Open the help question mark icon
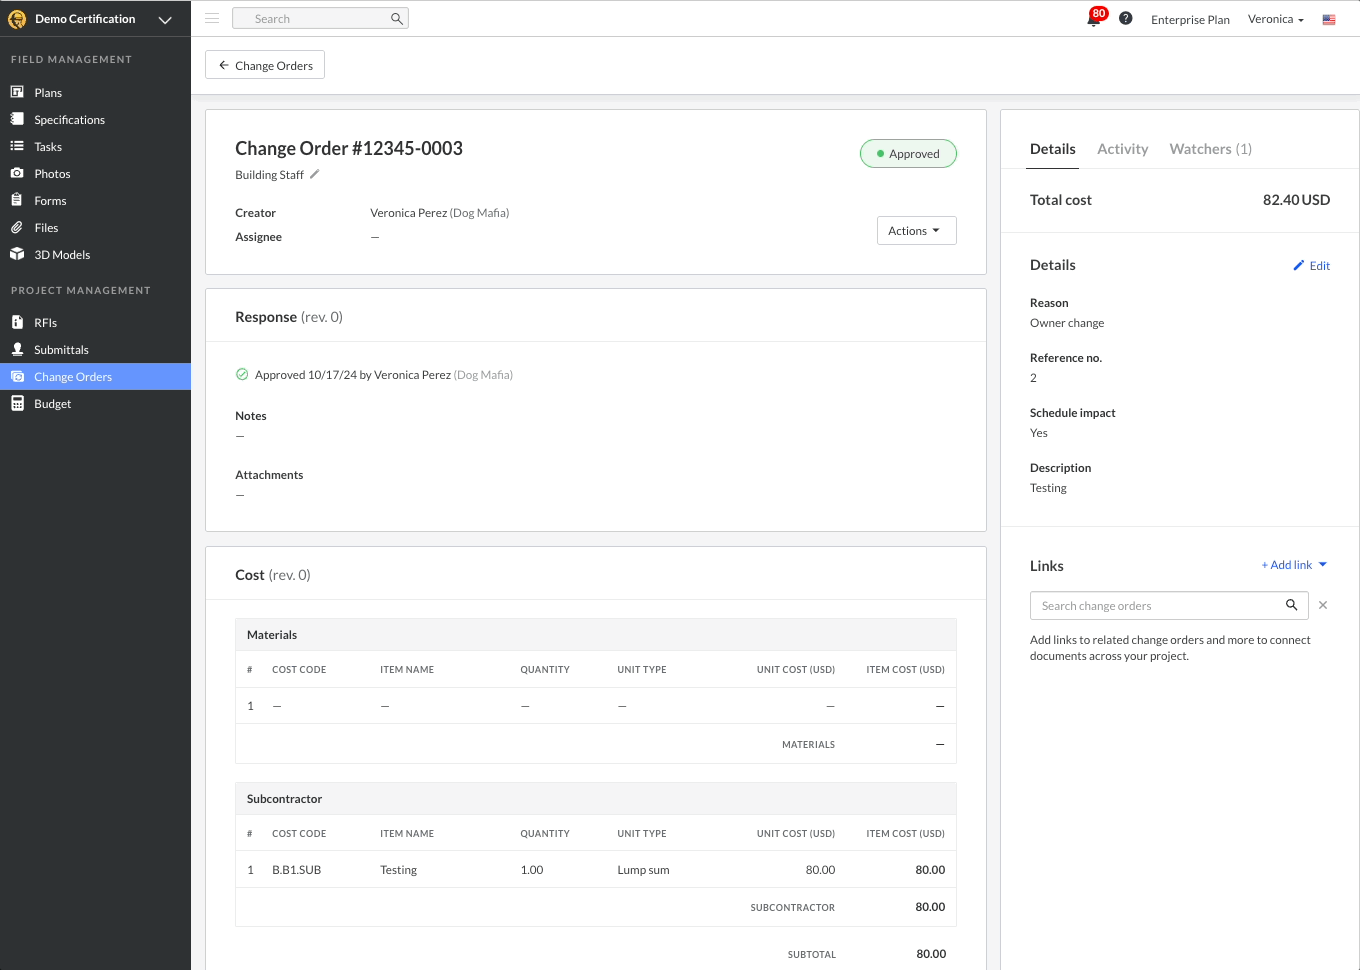 click(x=1126, y=18)
